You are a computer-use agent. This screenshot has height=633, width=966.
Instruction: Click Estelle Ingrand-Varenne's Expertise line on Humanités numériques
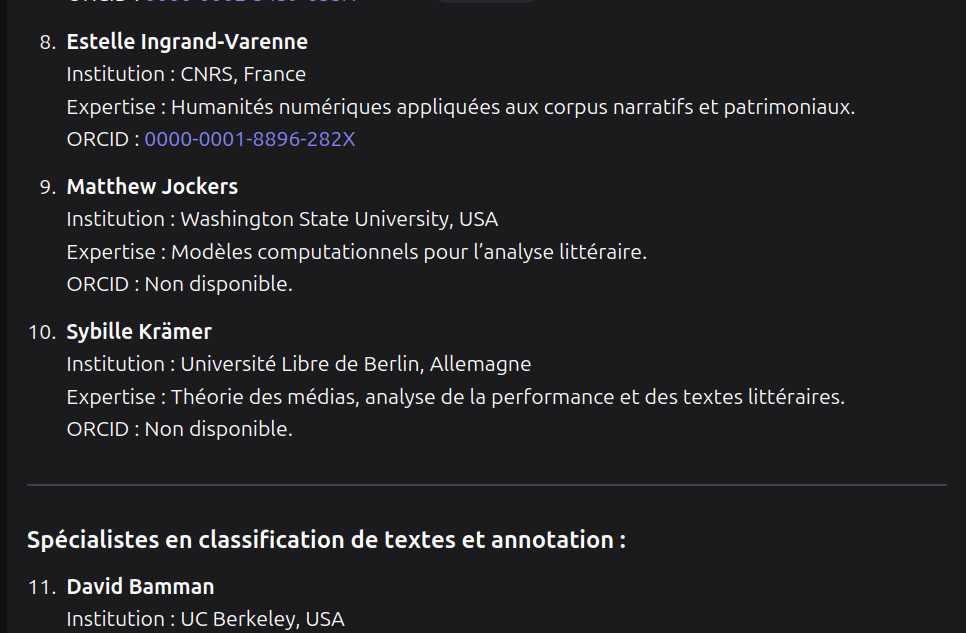(x=460, y=107)
